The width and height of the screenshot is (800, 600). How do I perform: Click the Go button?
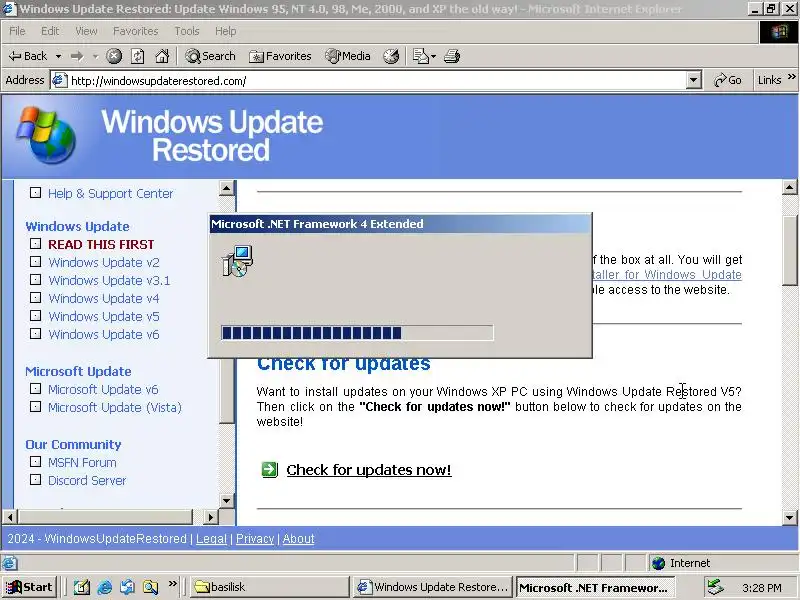(x=728, y=80)
